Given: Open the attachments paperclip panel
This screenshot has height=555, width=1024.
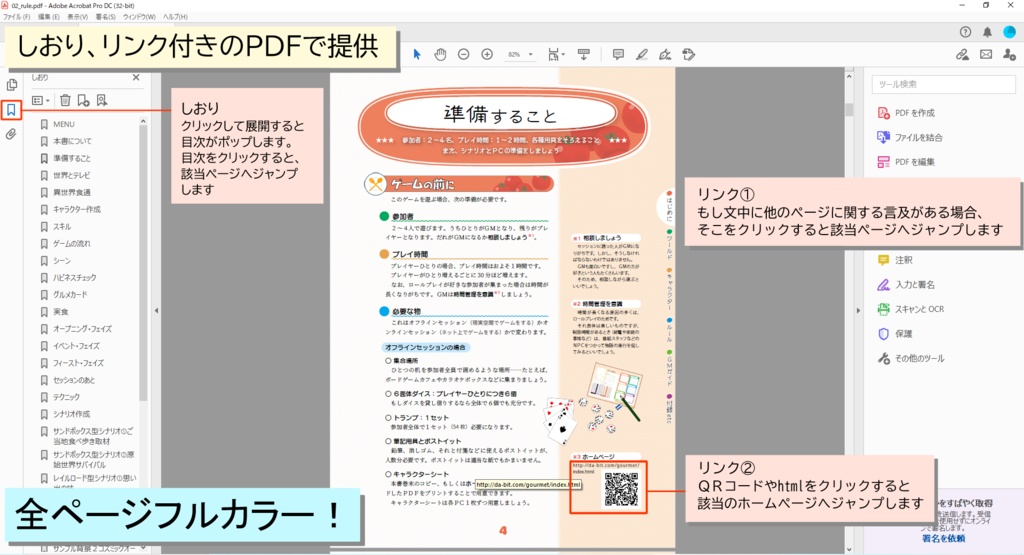Looking at the screenshot, I should (x=11, y=135).
